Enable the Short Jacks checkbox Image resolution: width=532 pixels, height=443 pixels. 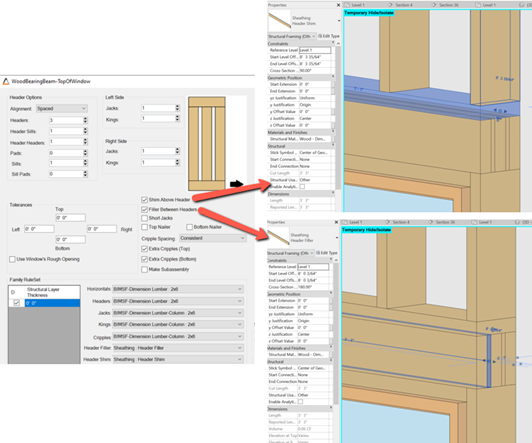pos(145,218)
